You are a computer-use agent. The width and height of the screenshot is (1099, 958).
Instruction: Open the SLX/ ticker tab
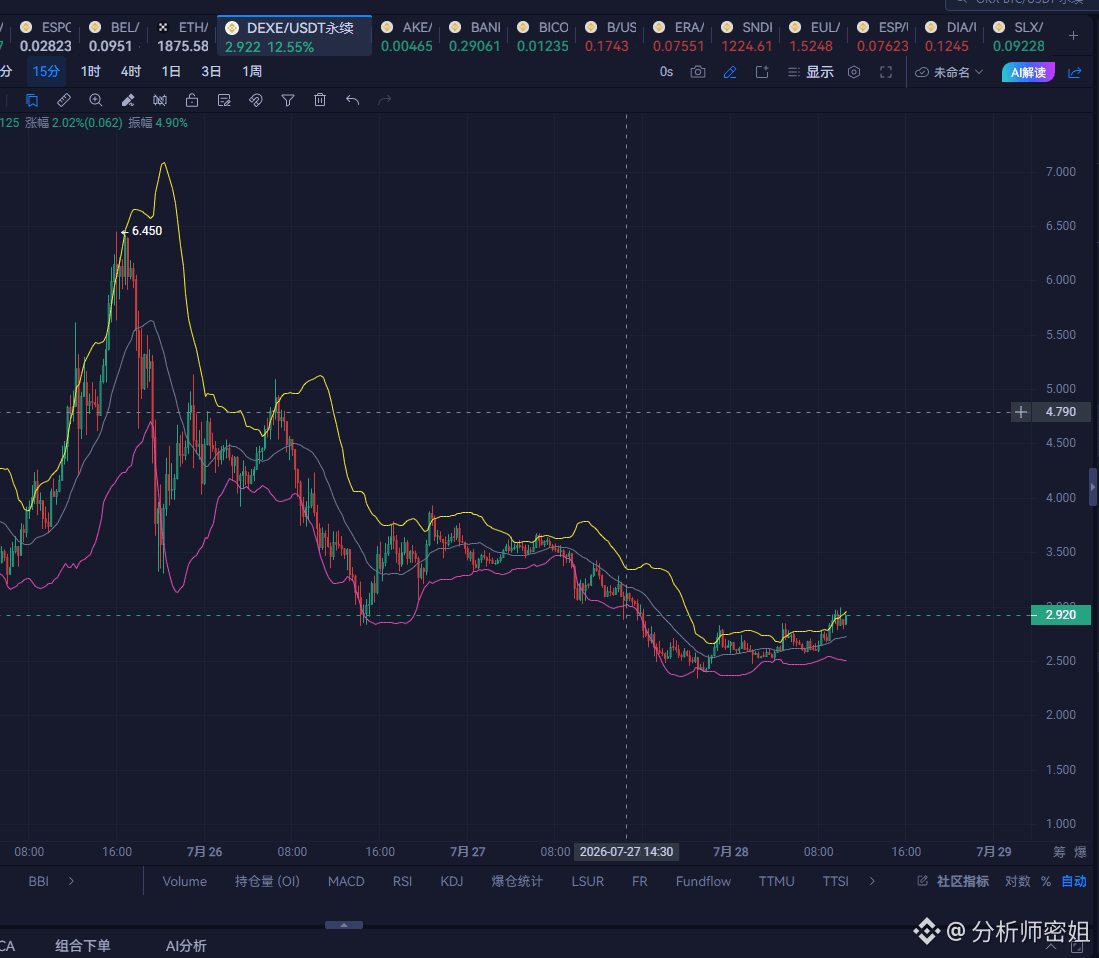(x=1018, y=36)
